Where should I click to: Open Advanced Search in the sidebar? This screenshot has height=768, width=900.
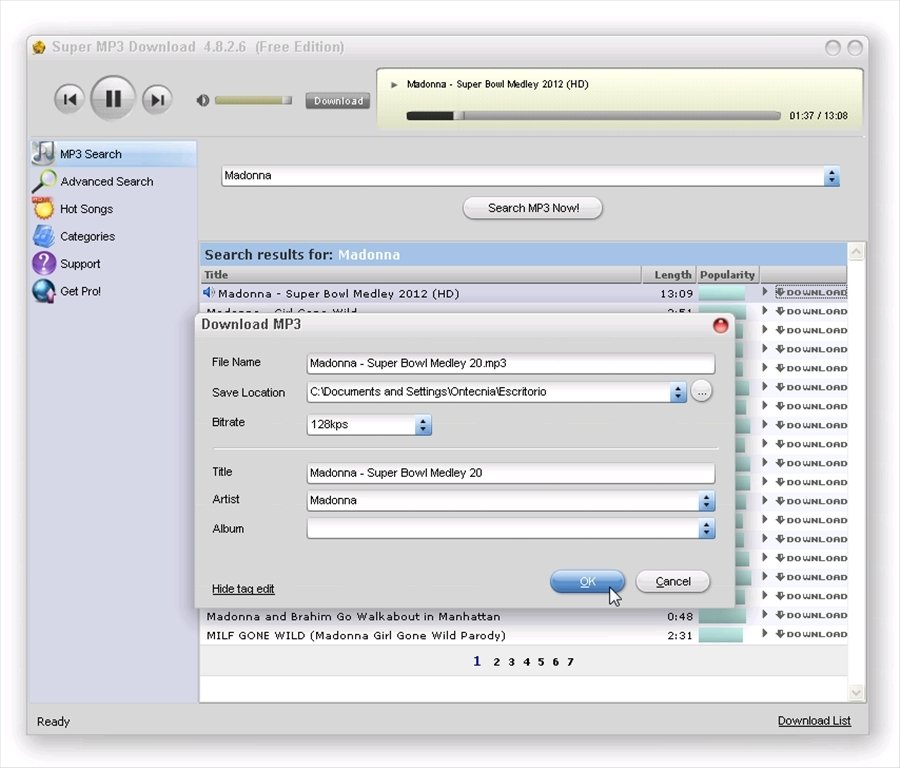[107, 181]
